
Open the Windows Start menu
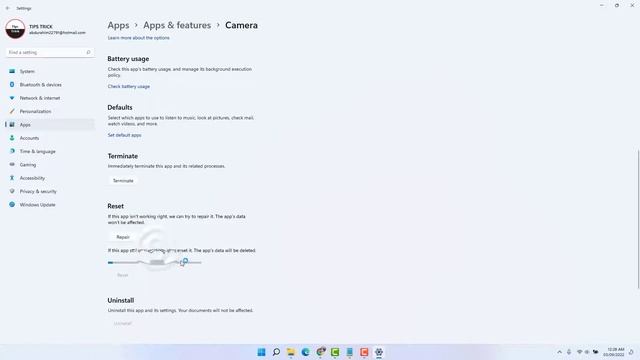point(262,352)
